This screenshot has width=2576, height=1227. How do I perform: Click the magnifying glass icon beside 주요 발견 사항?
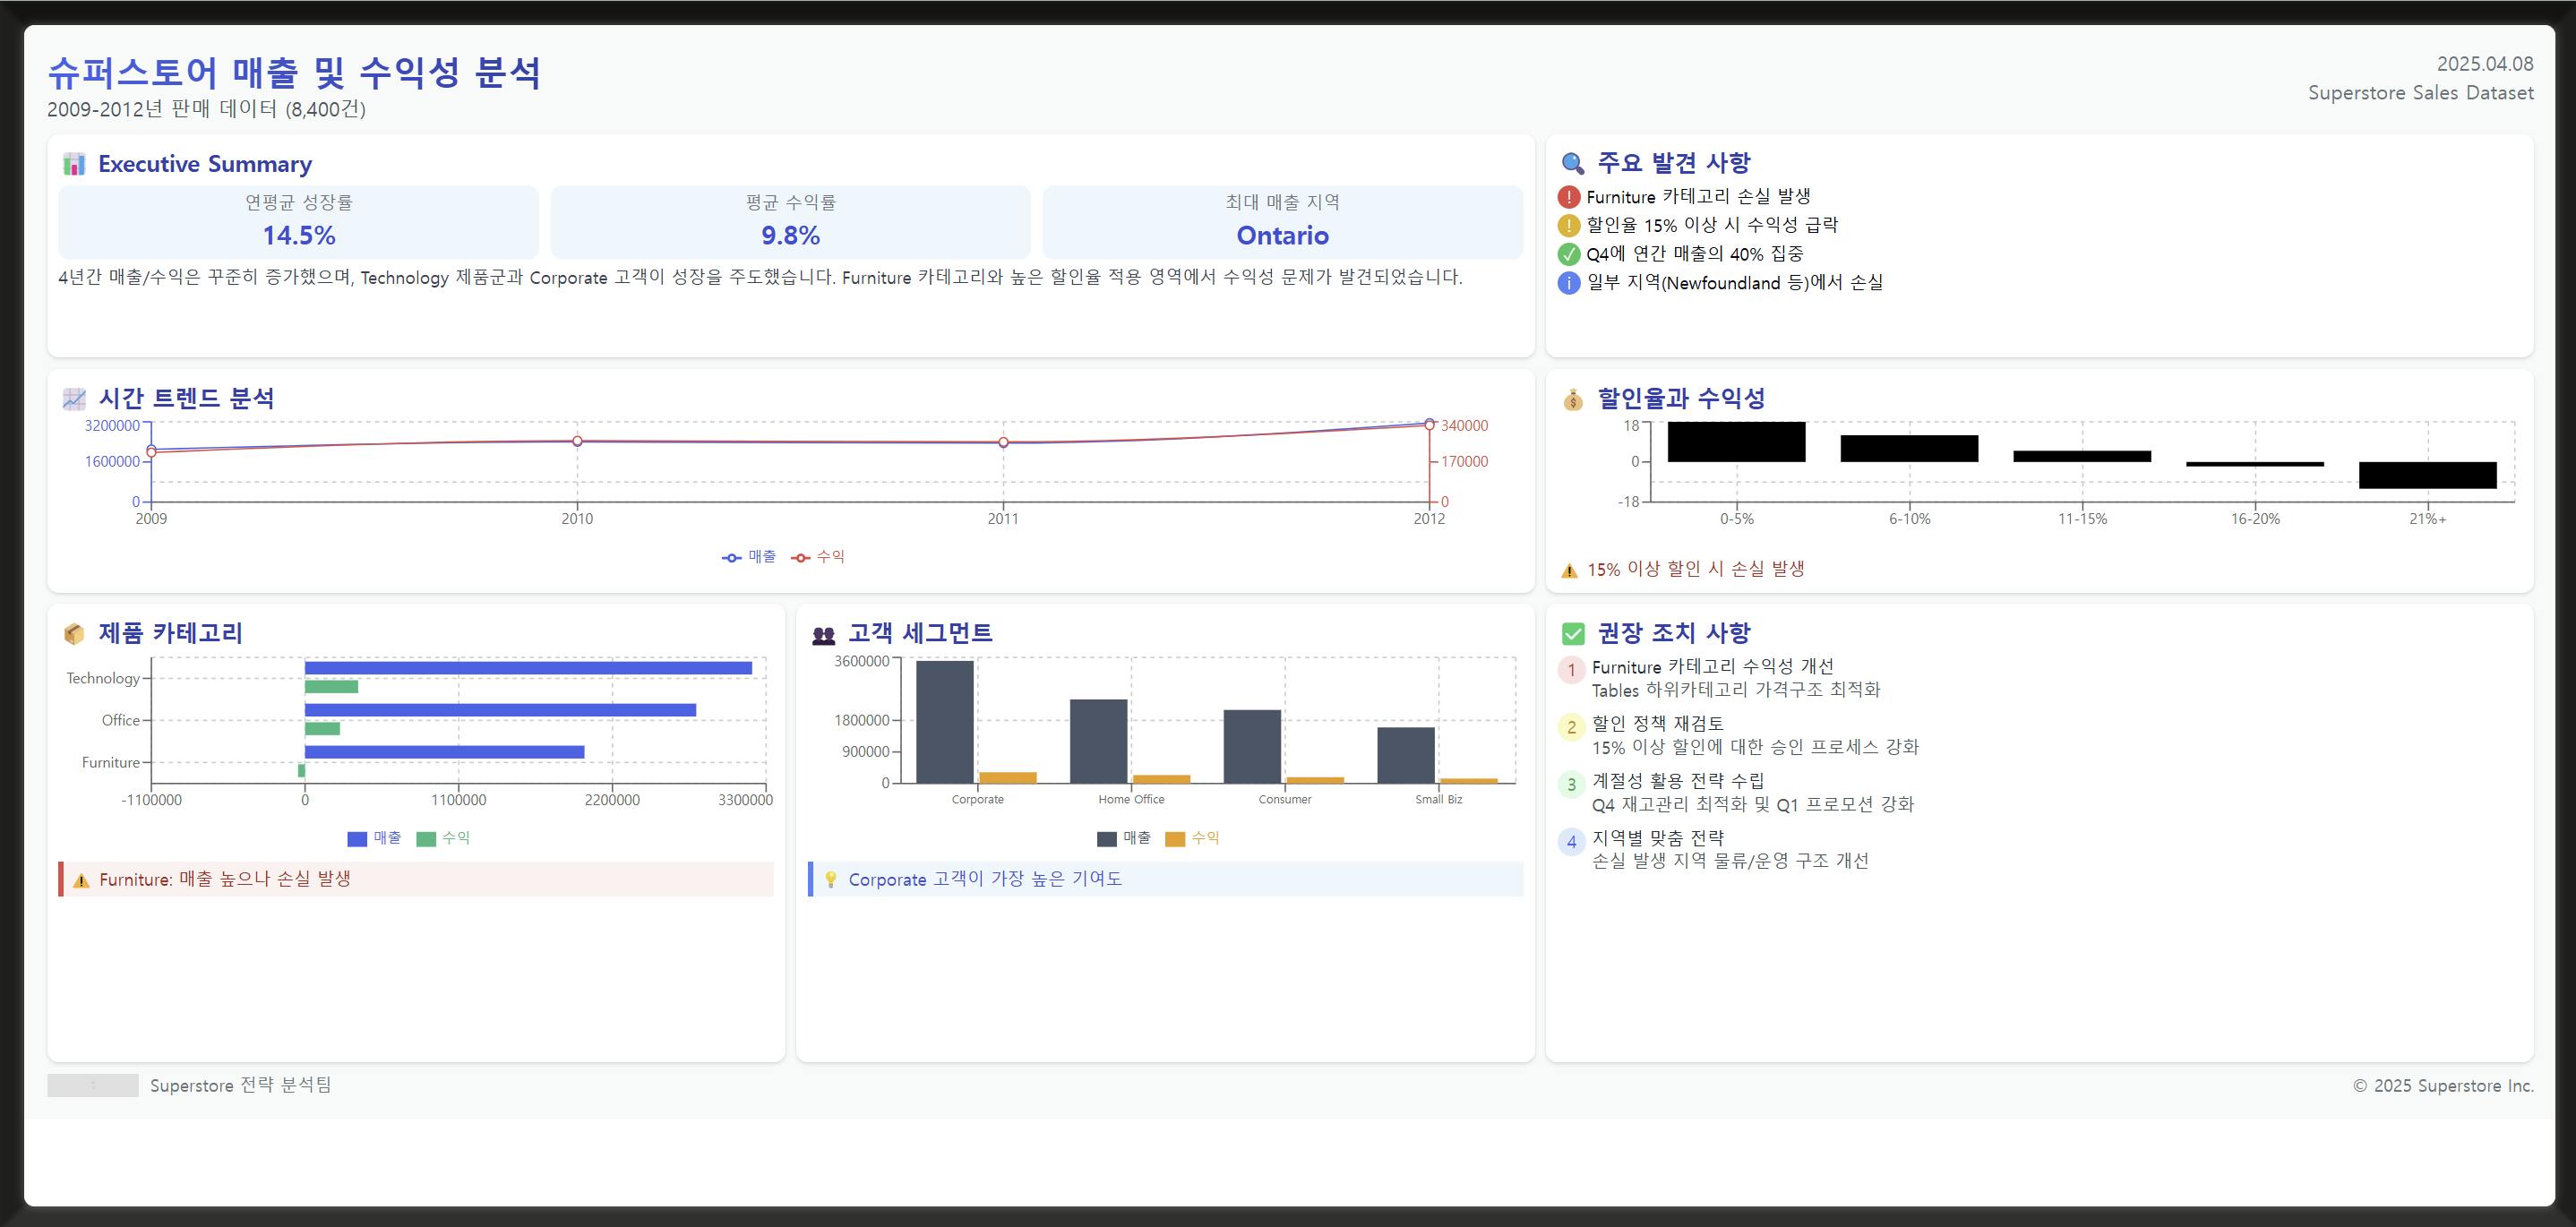[x=1573, y=164]
